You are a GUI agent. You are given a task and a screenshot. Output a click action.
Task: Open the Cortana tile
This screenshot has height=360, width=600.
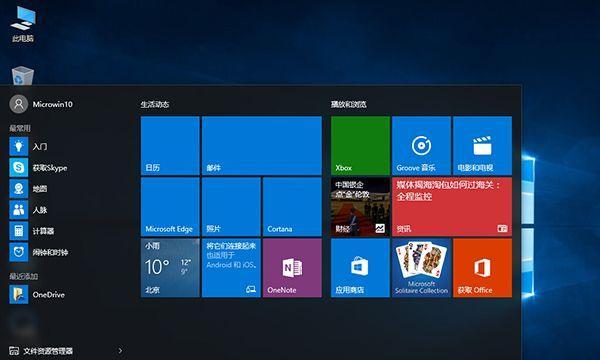[x=292, y=207]
